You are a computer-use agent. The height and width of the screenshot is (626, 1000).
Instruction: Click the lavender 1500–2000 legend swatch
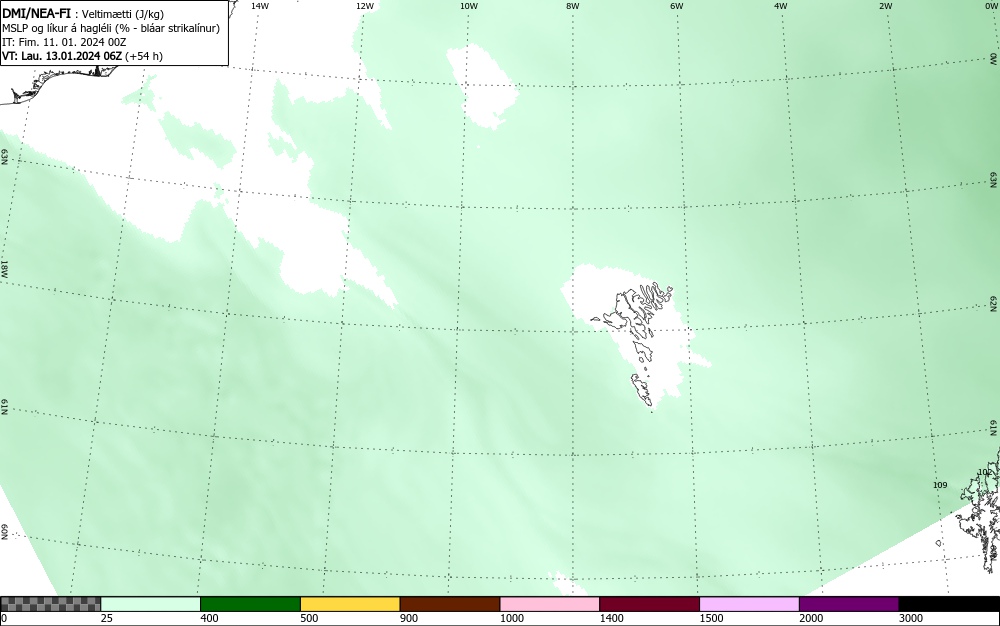[749, 604]
